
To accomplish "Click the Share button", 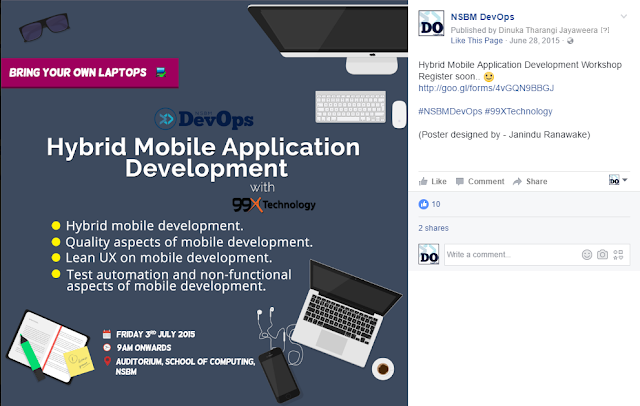I will pyautogui.click(x=530, y=181).
